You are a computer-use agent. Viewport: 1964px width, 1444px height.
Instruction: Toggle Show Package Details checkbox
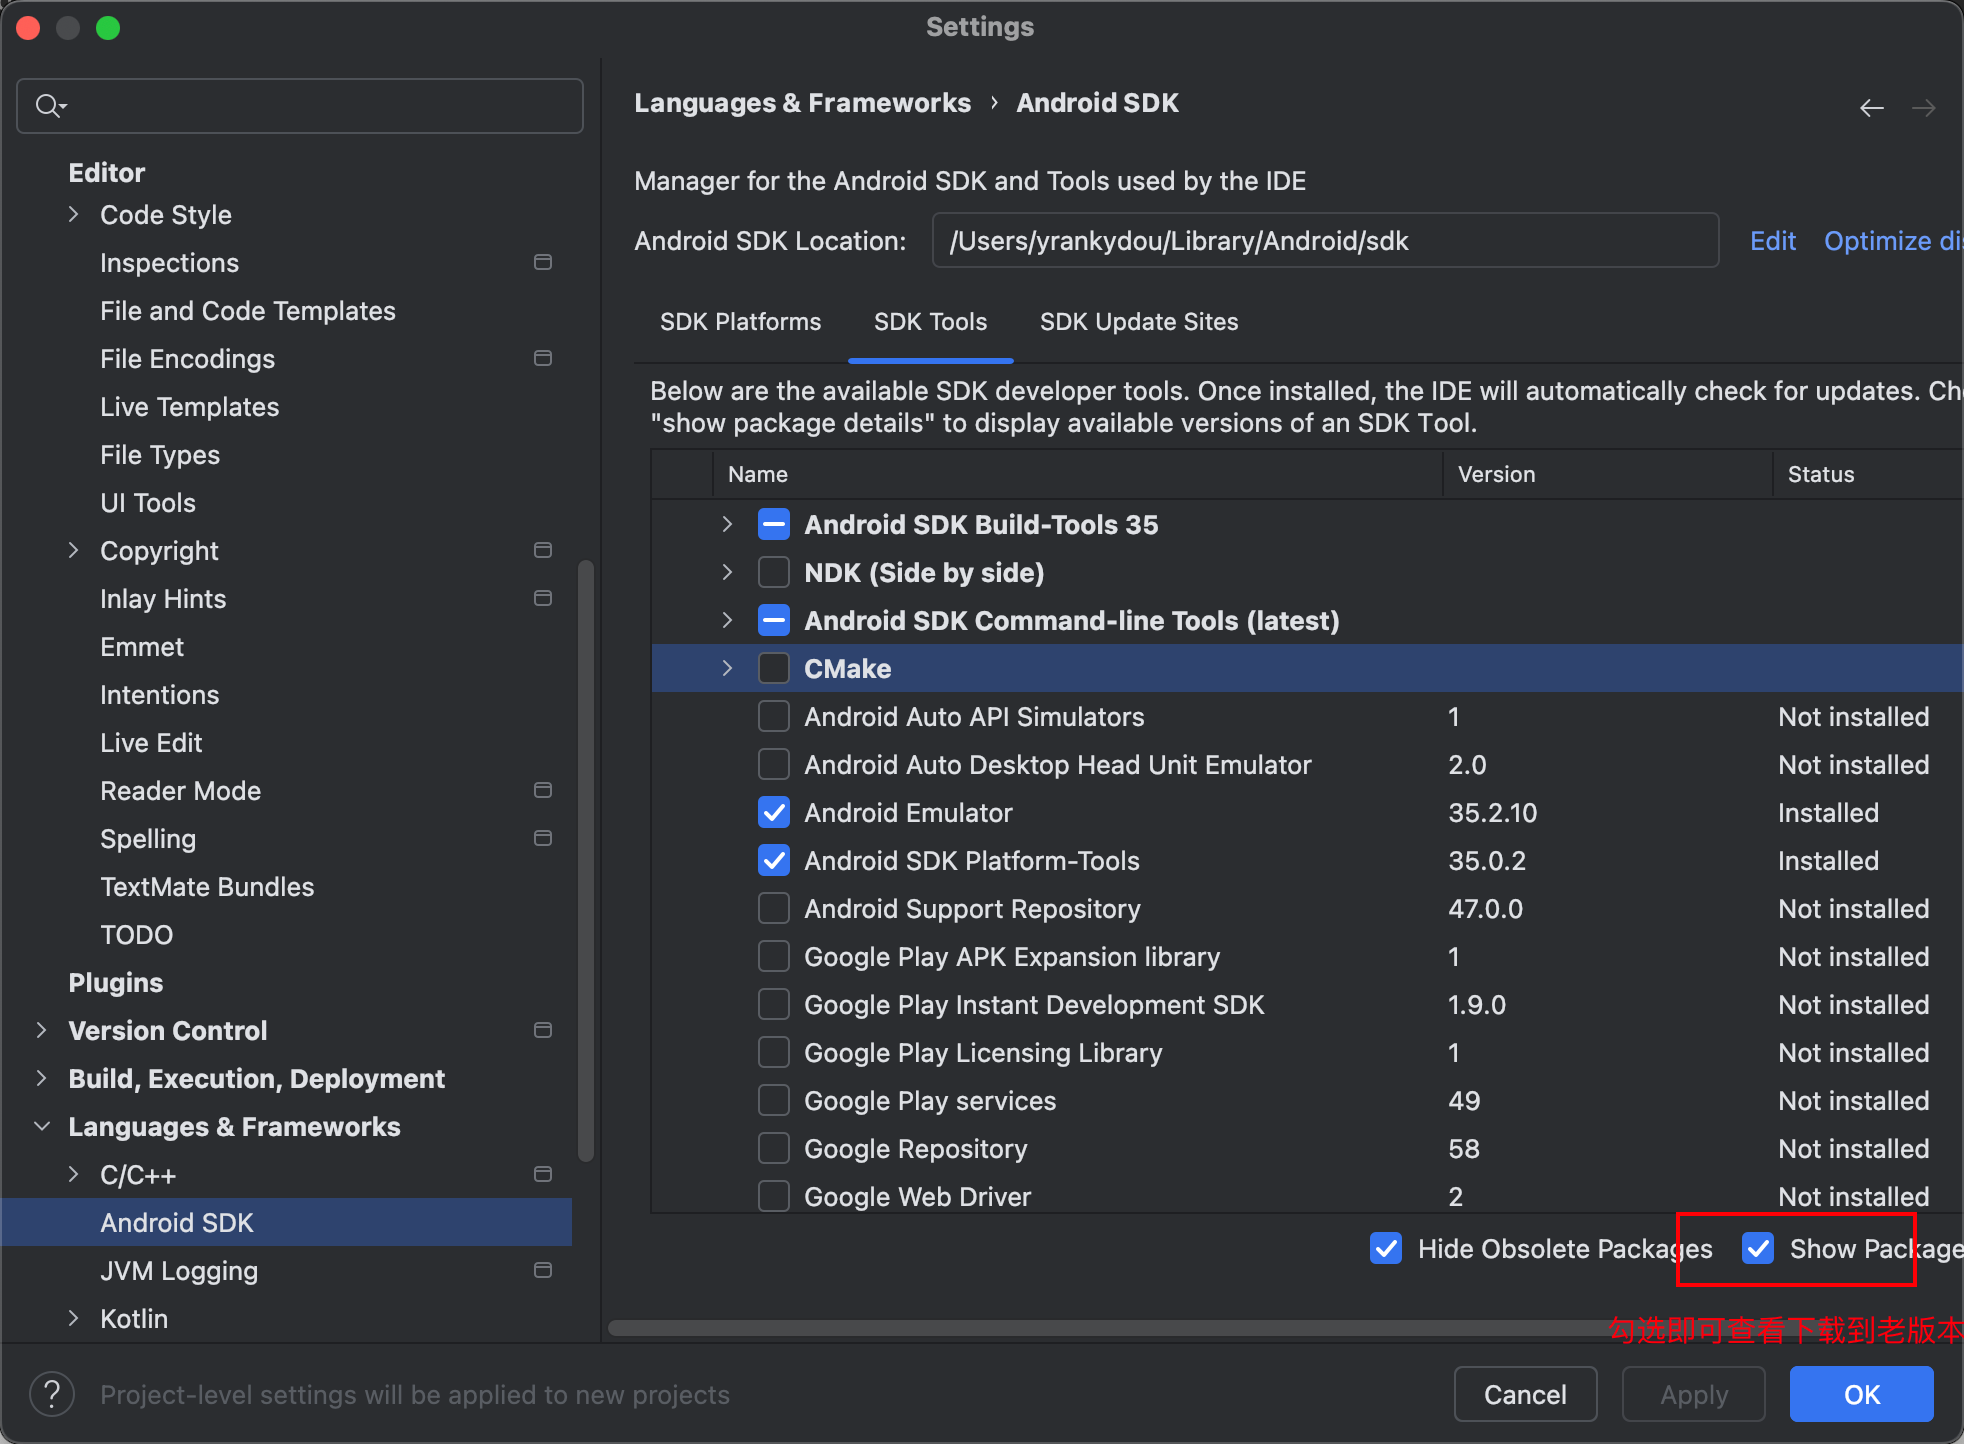point(1758,1248)
